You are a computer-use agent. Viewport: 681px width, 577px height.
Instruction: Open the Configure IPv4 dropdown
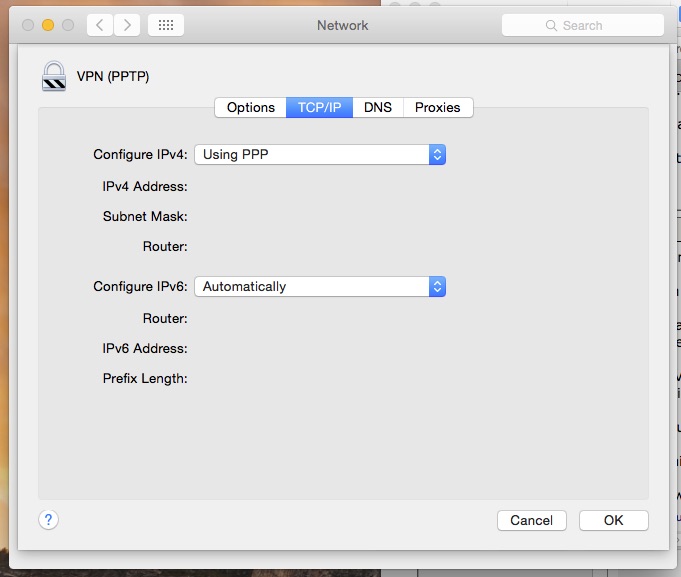(320, 155)
